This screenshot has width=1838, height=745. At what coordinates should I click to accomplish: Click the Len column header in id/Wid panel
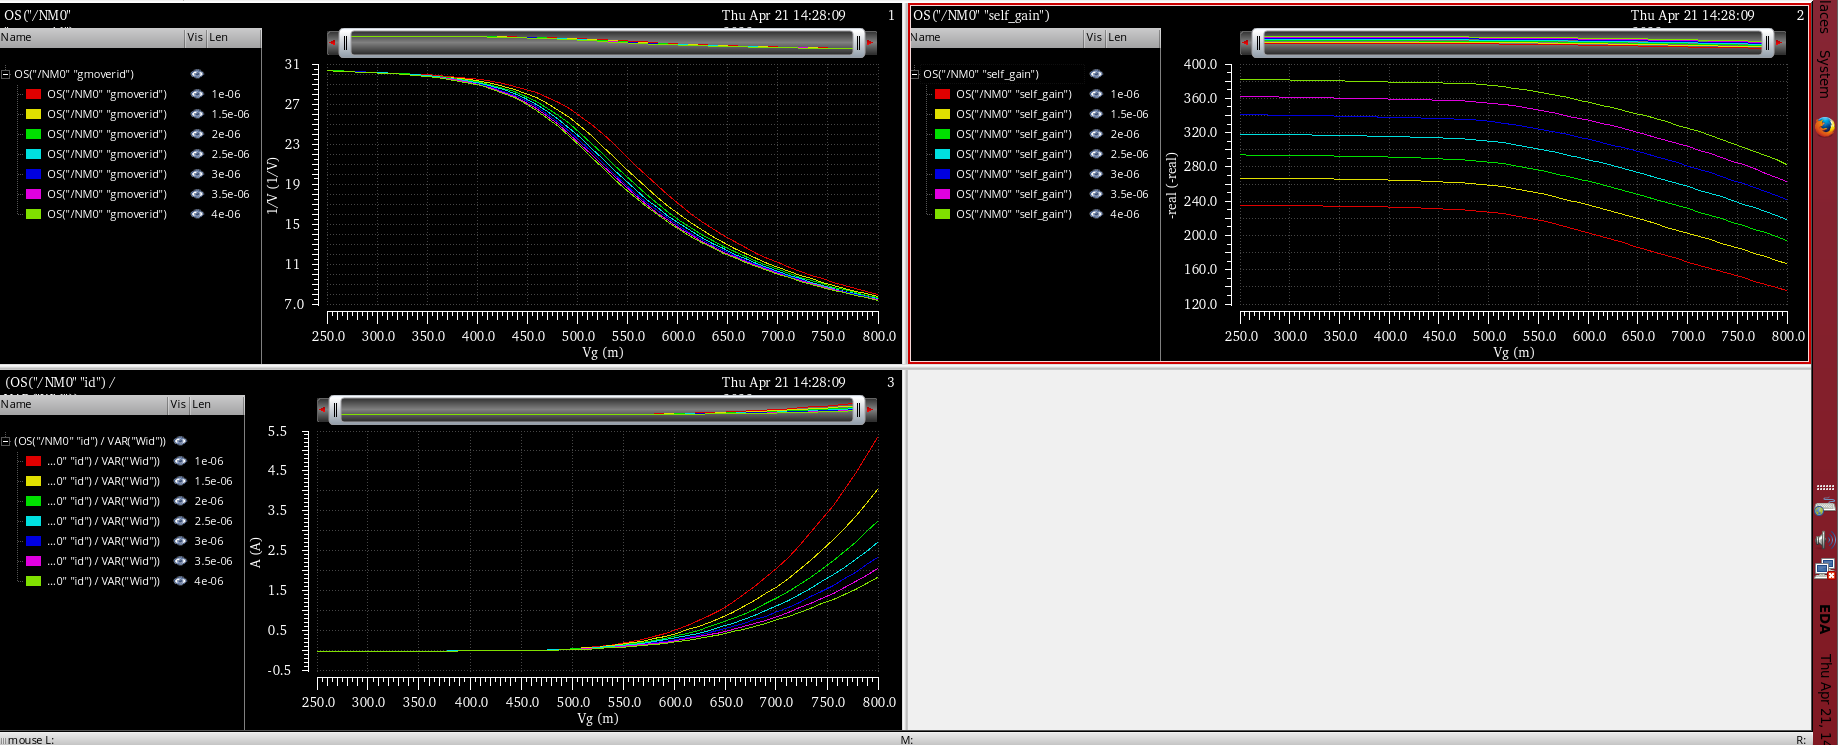[215, 404]
